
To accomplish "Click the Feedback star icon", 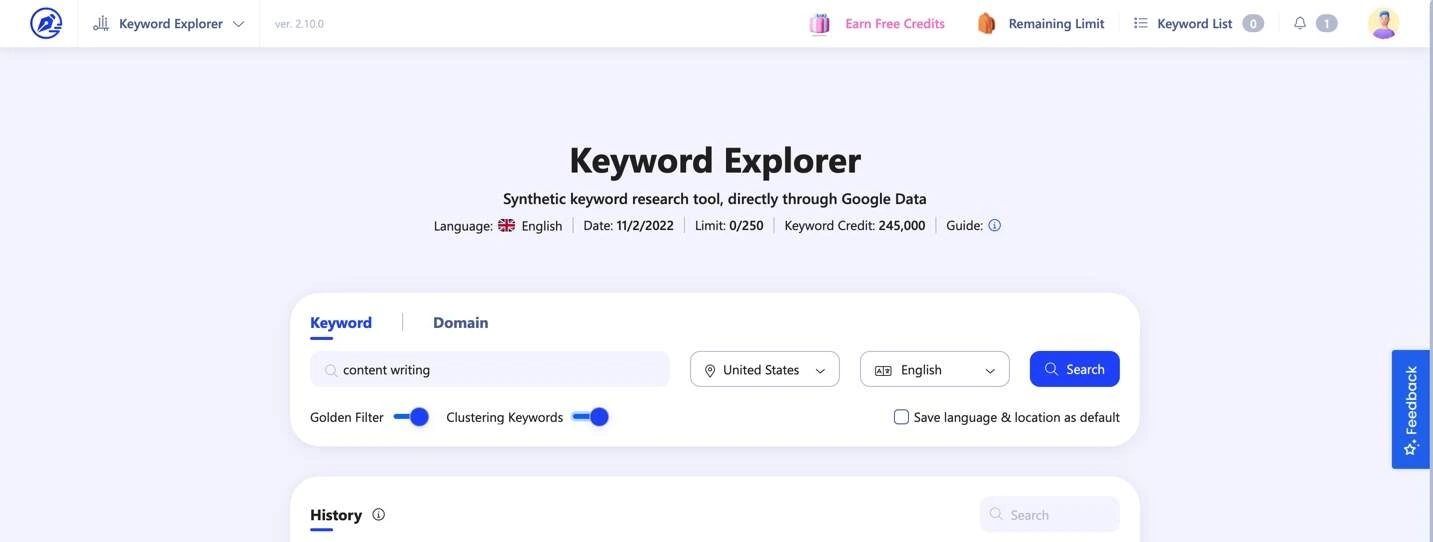I will click(x=1411, y=448).
